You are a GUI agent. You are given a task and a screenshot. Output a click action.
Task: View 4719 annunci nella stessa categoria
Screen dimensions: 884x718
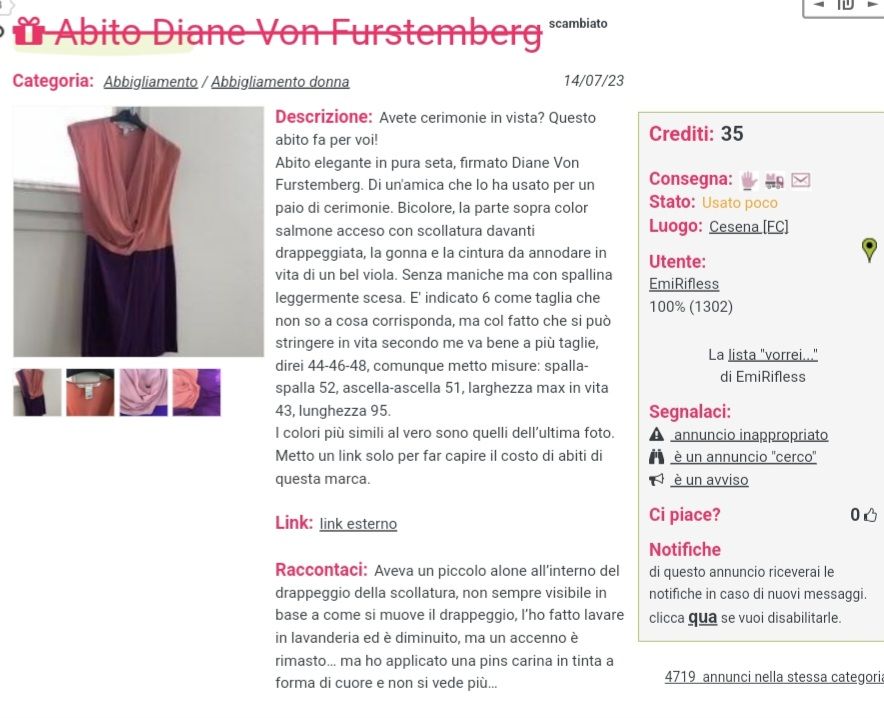[774, 677]
